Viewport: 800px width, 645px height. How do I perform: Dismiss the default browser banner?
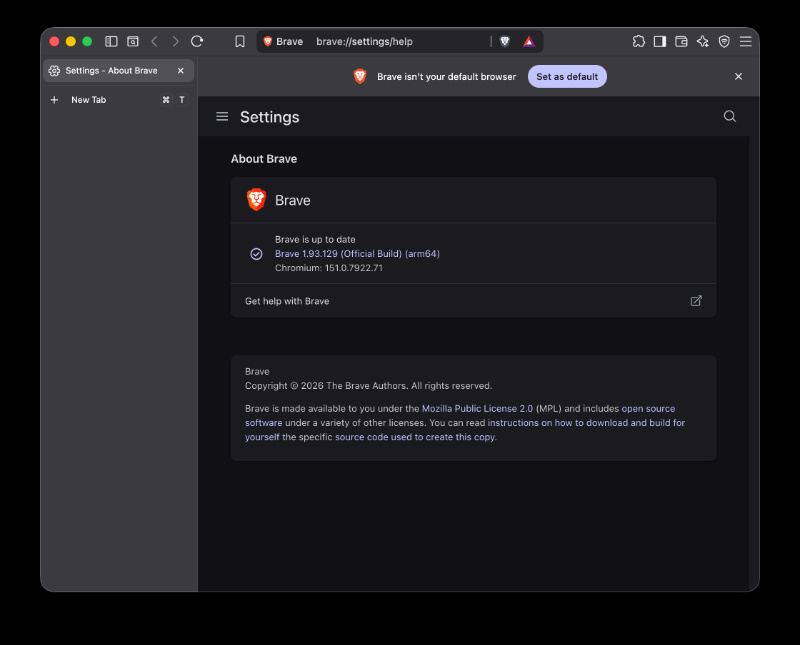click(x=738, y=77)
